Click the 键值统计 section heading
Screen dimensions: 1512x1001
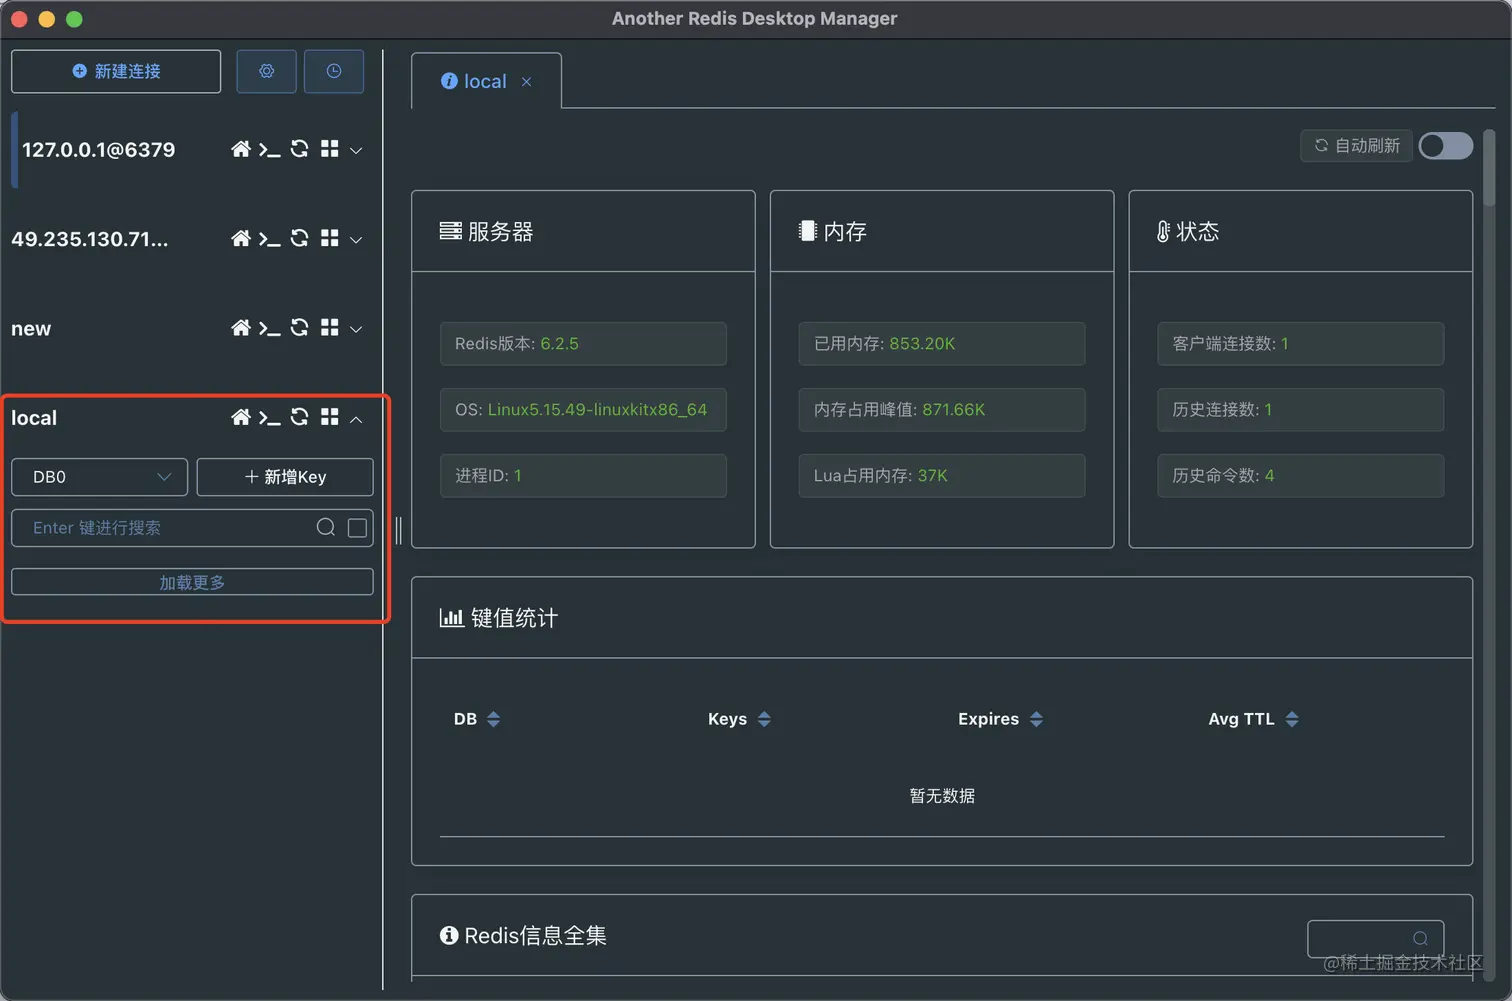[499, 618]
